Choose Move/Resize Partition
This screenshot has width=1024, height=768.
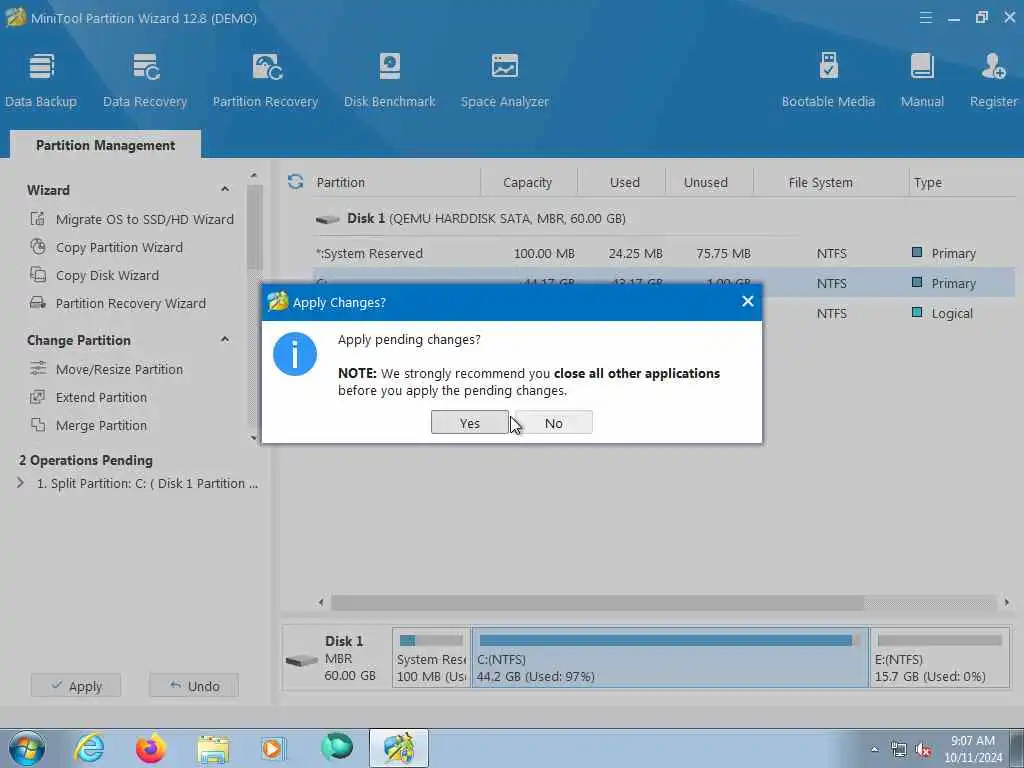click(x=106, y=370)
